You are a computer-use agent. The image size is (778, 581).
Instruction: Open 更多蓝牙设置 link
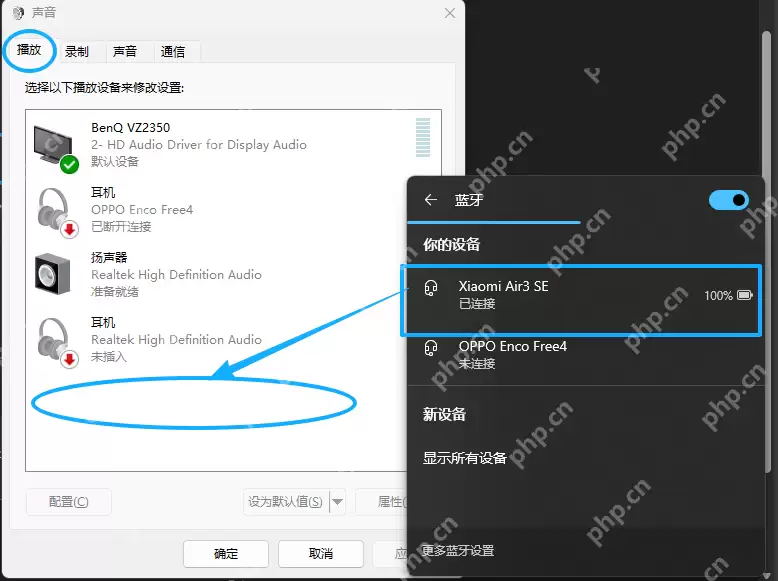(458, 551)
